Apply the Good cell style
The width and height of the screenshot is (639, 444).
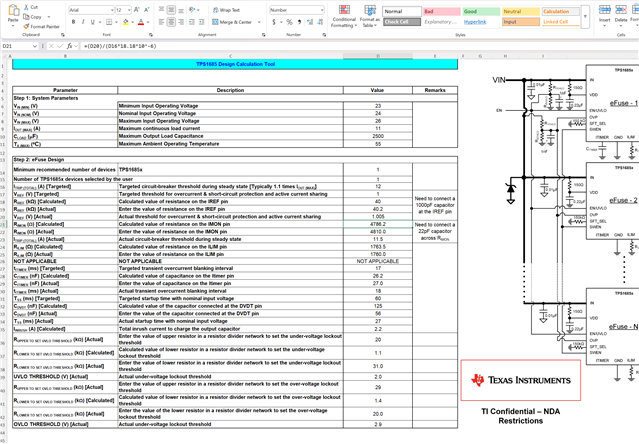[481, 11]
